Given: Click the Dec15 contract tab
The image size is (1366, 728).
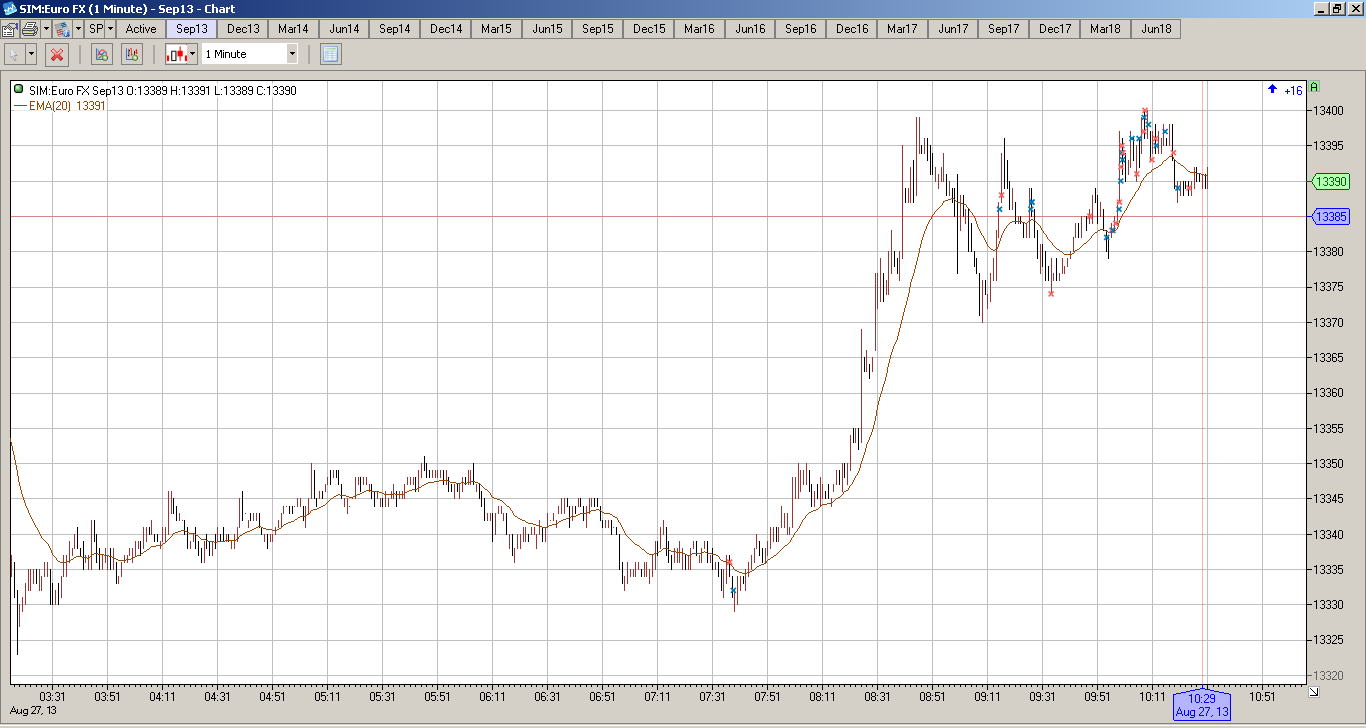Looking at the screenshot, I should tap(649, 29).
